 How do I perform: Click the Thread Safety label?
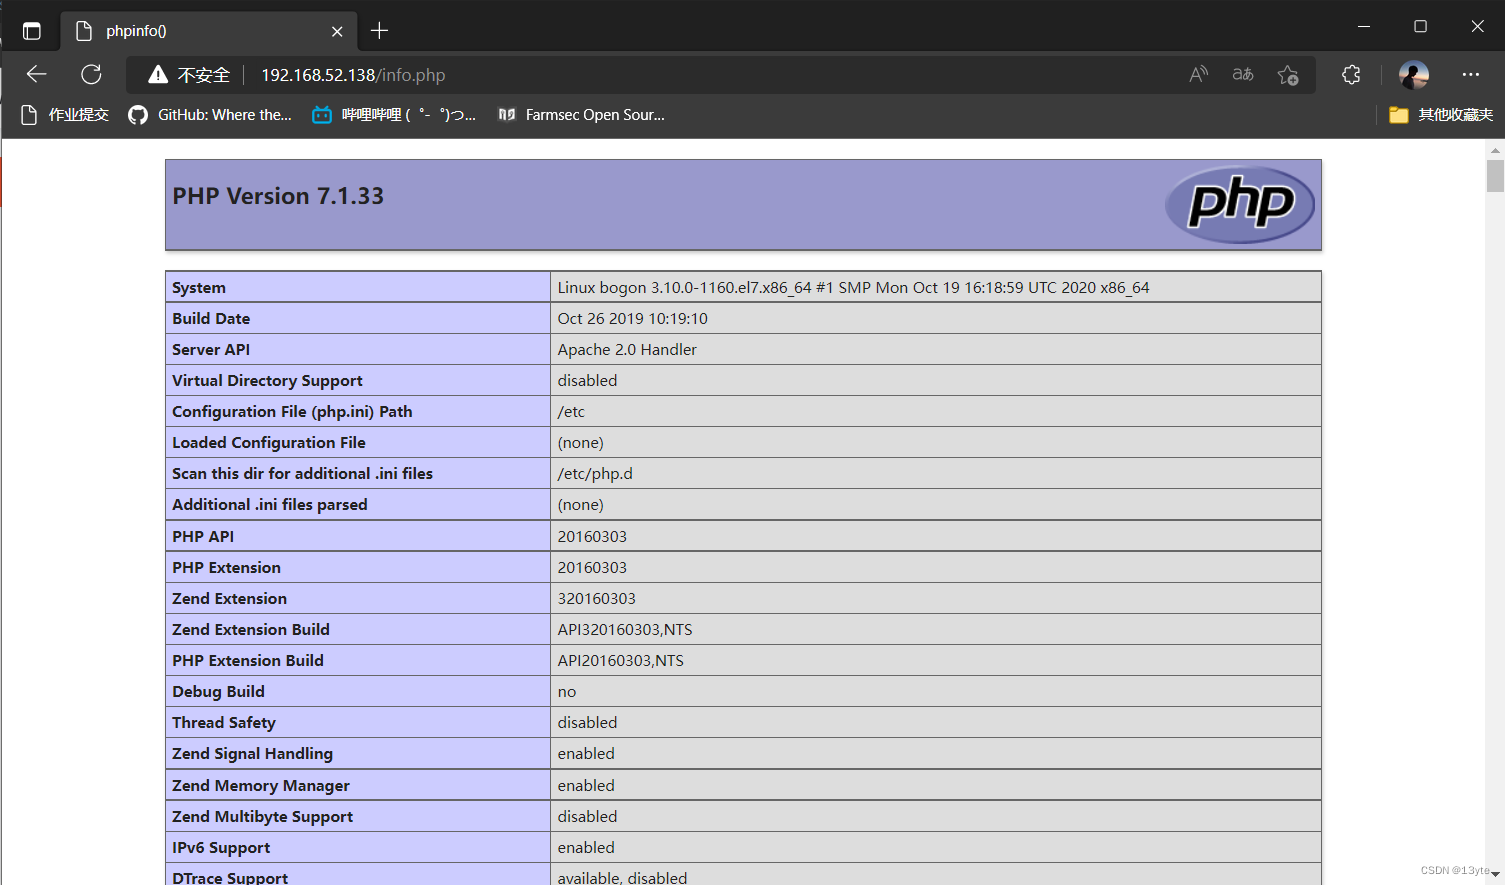pyautogui.click(x=224, y=722)
